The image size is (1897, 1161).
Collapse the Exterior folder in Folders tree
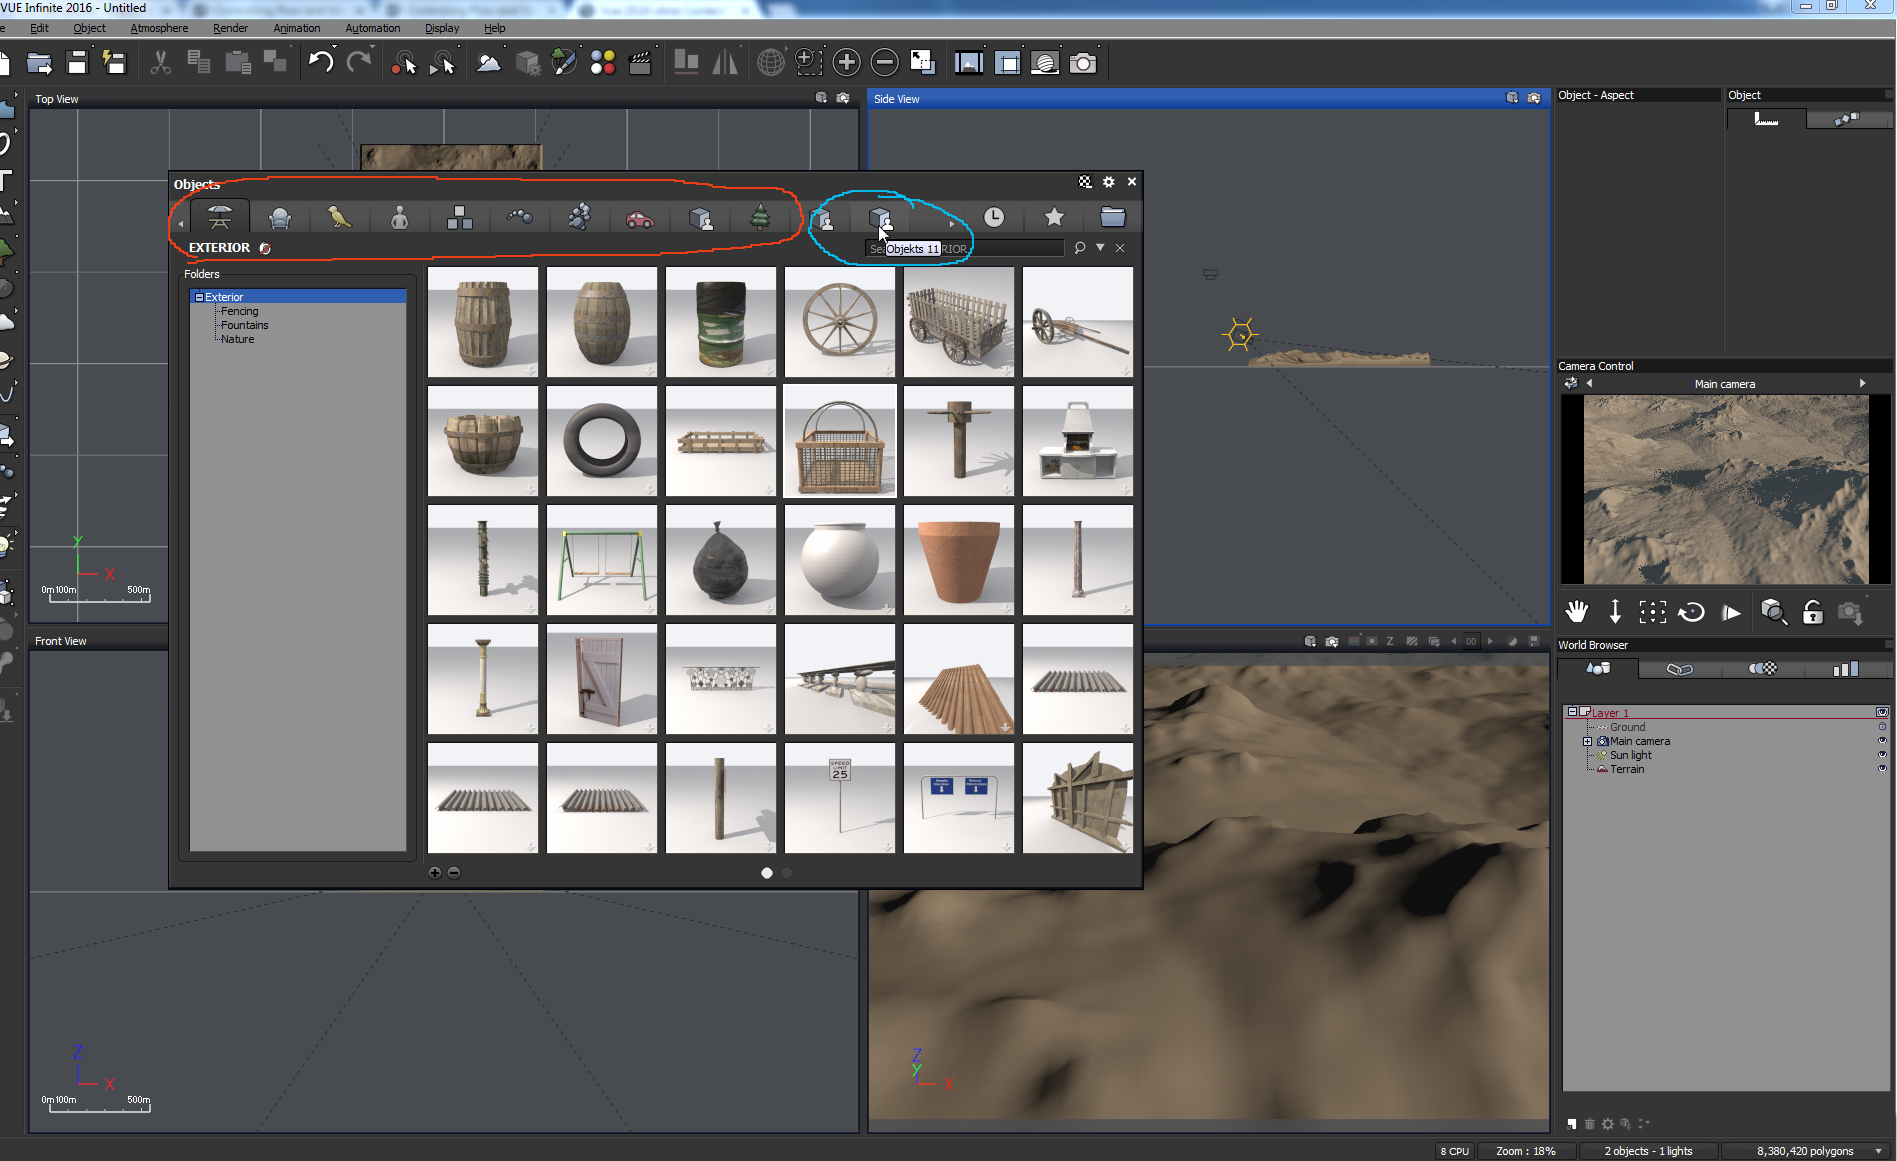click(199, 297)
